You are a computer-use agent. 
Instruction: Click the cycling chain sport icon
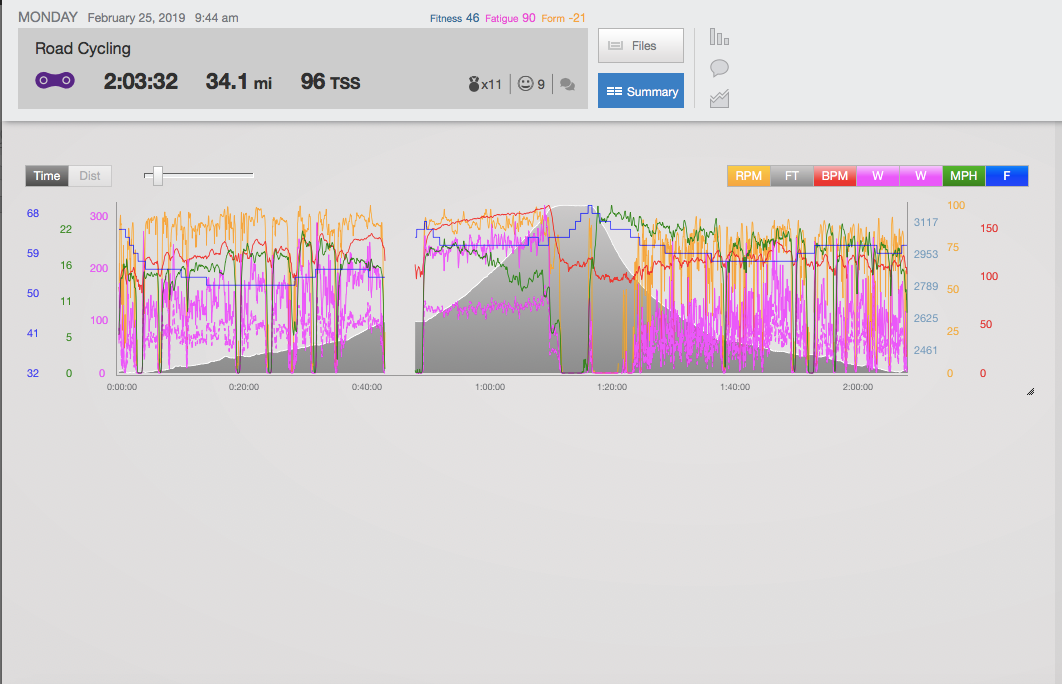click(x=54, y=80)
